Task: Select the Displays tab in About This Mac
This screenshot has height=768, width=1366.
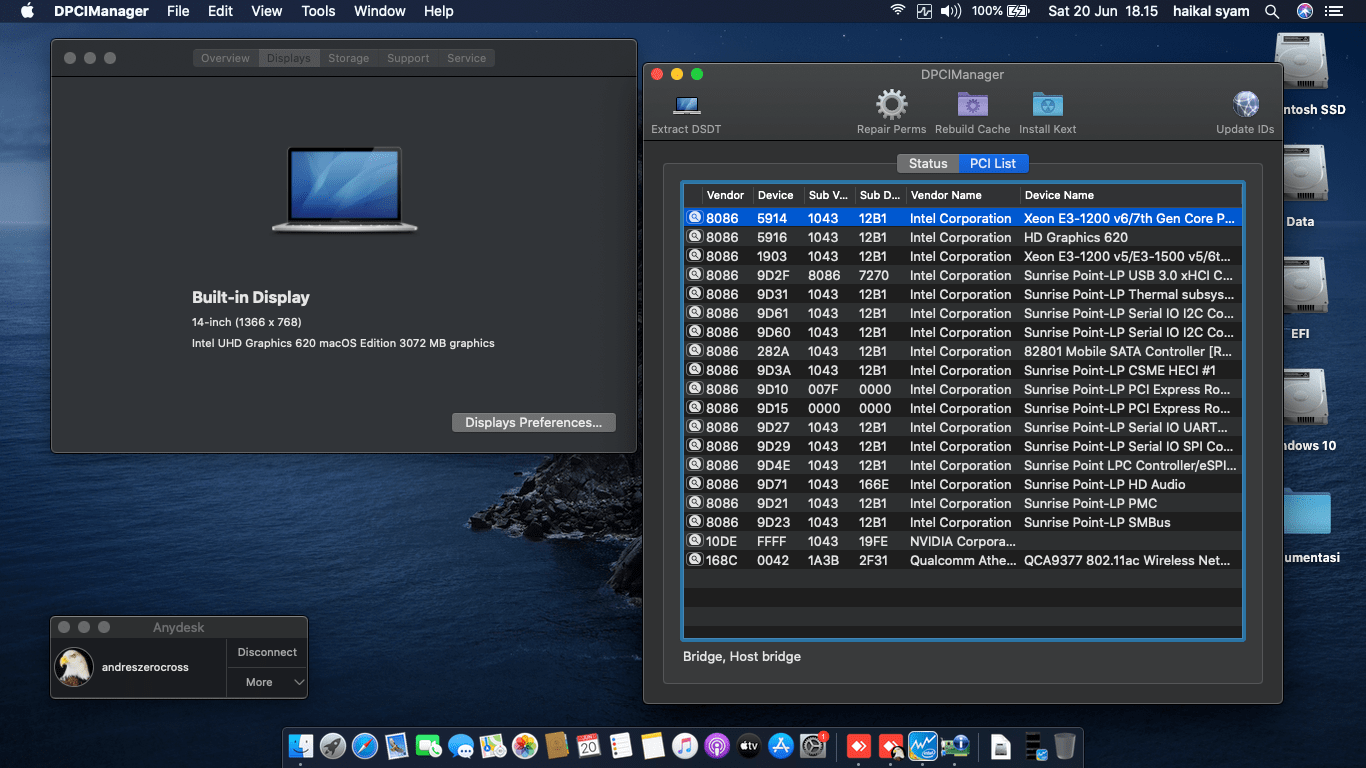Action: [289, 58]
